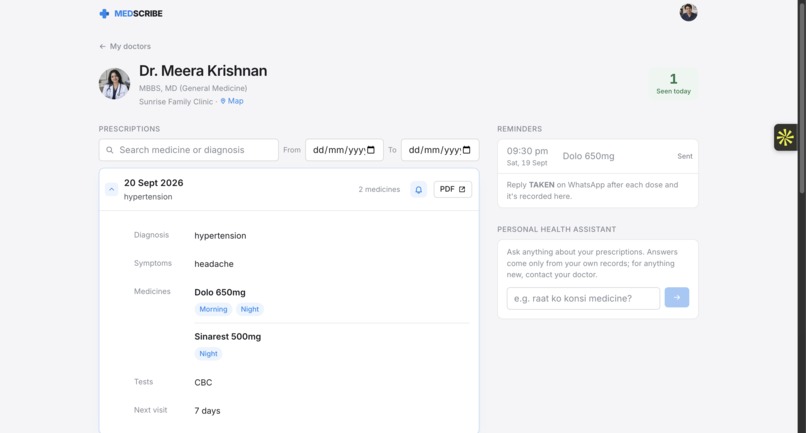
Task: Send the question with the arrow button
Action: pos(677,297)
